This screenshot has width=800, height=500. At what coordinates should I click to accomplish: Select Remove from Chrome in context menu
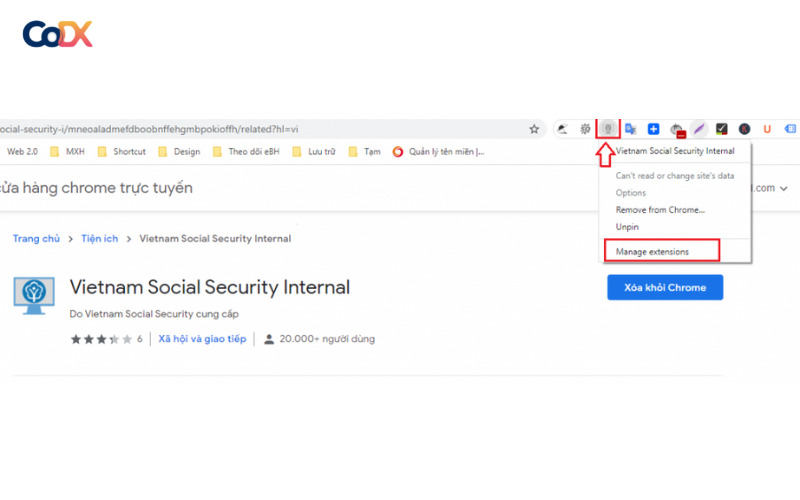point(660,210)
